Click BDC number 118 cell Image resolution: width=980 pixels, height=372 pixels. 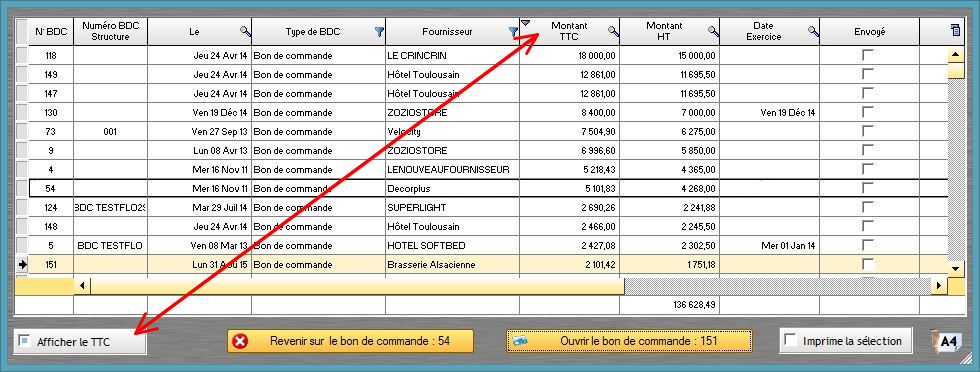pyautogui.click(x=51, y=56)
